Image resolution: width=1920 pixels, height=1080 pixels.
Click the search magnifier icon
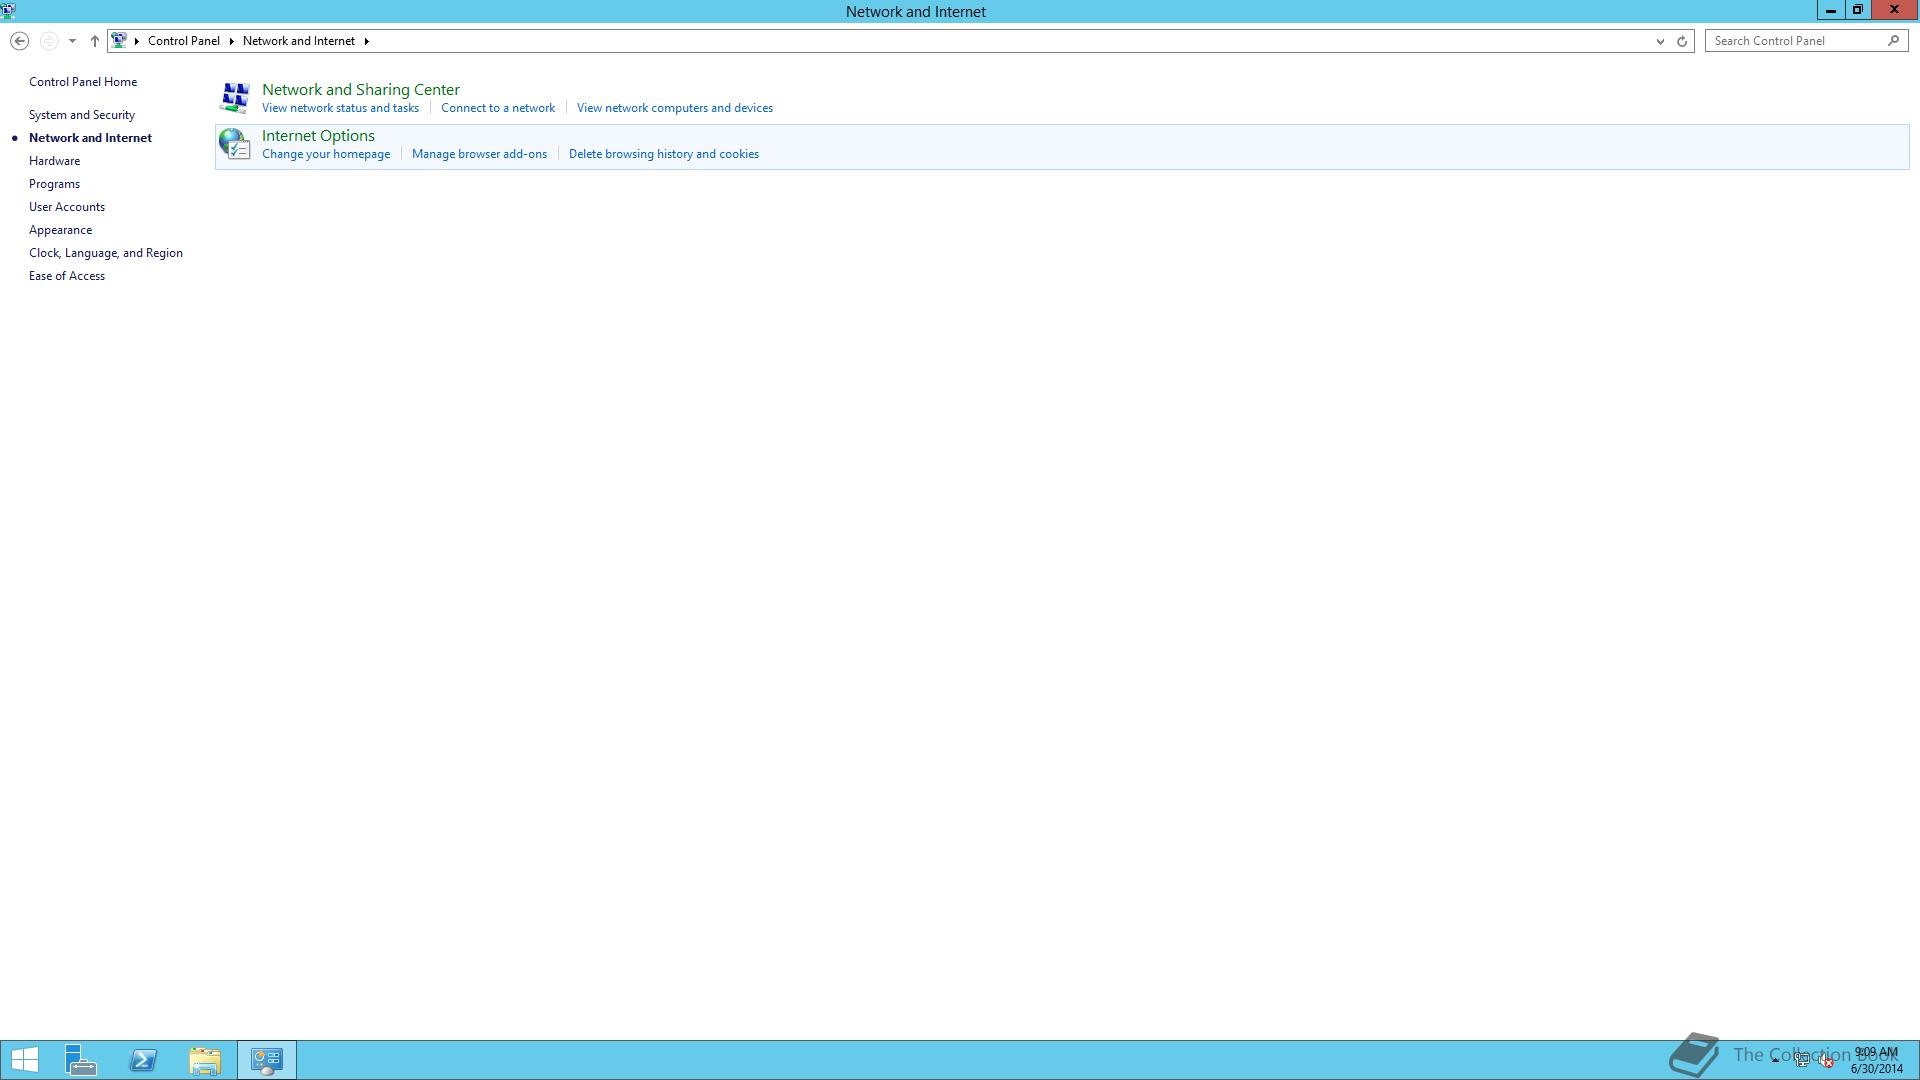[1893, 41]
